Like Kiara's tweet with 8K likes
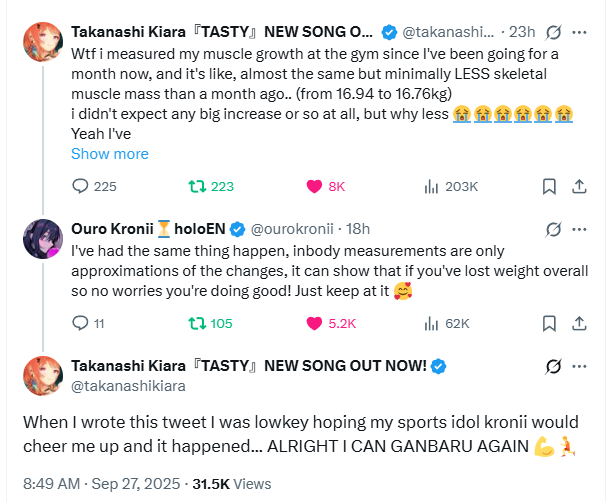Screen dimensions: 606x502 (314, 186)
